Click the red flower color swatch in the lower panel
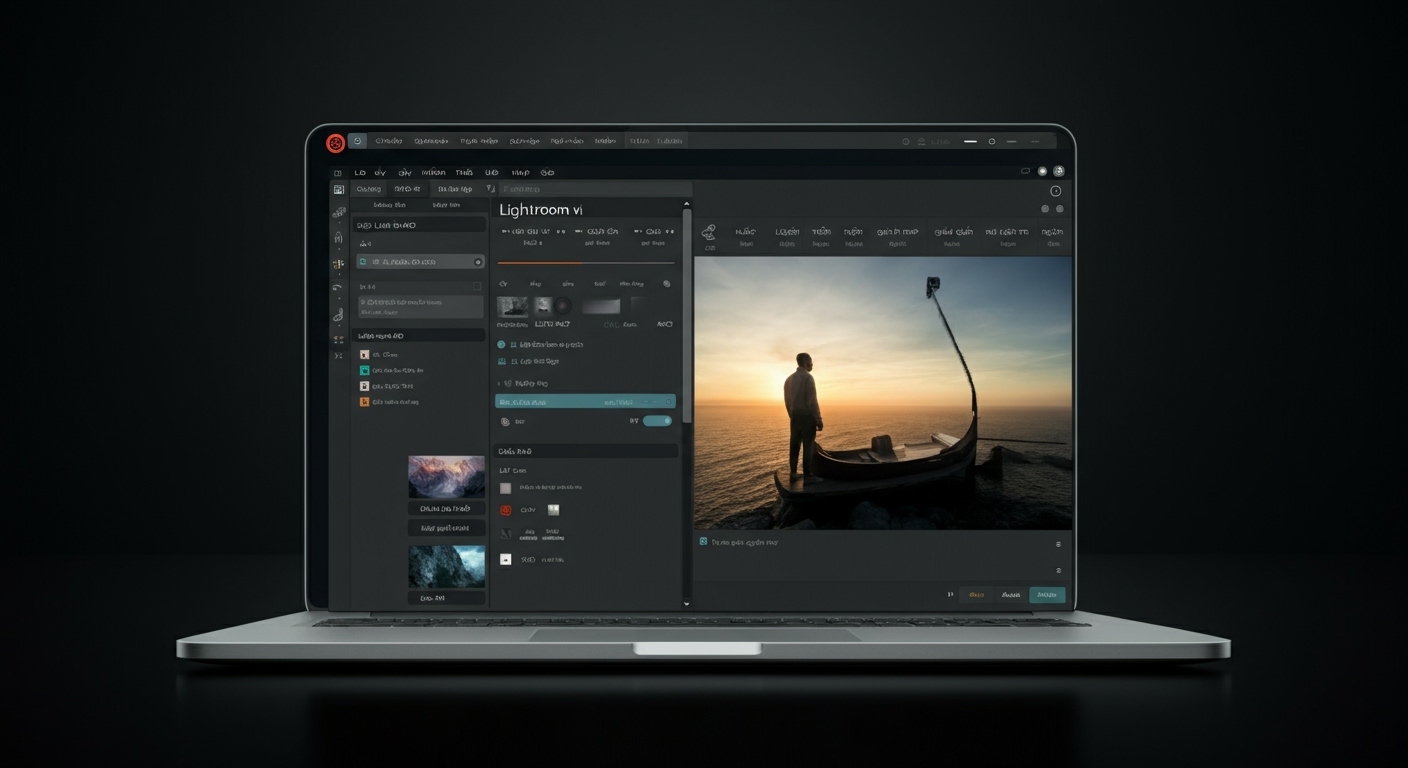 507,509
